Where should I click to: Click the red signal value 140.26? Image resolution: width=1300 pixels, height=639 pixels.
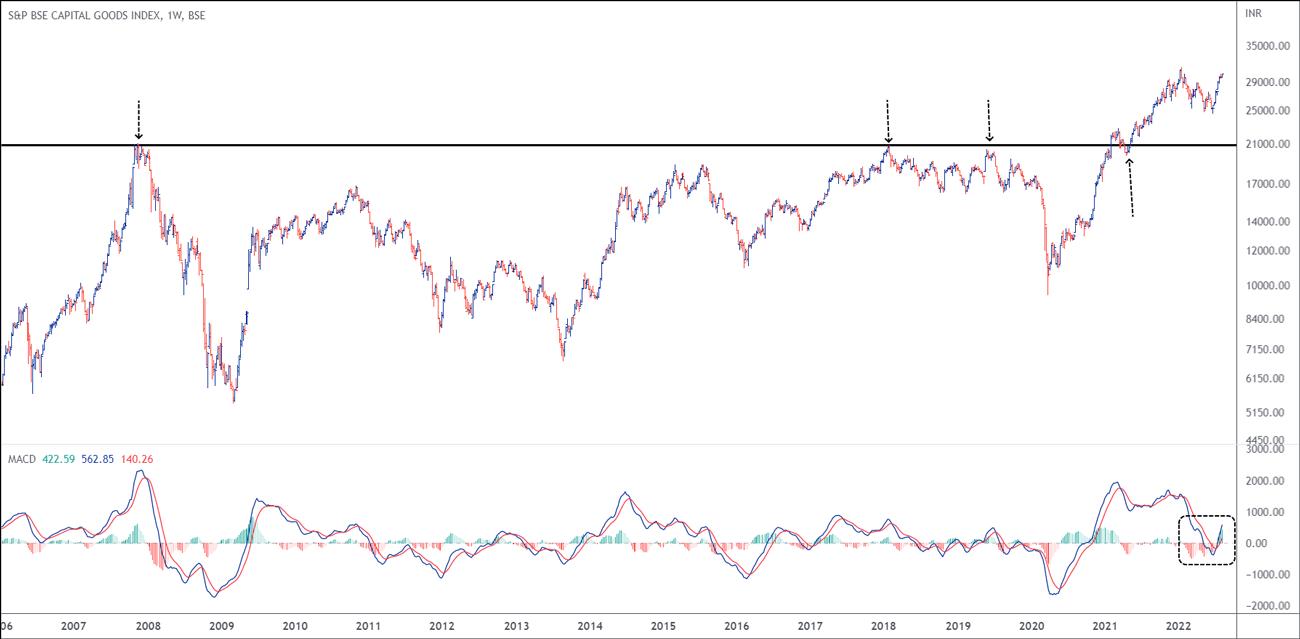coord(137,459)
